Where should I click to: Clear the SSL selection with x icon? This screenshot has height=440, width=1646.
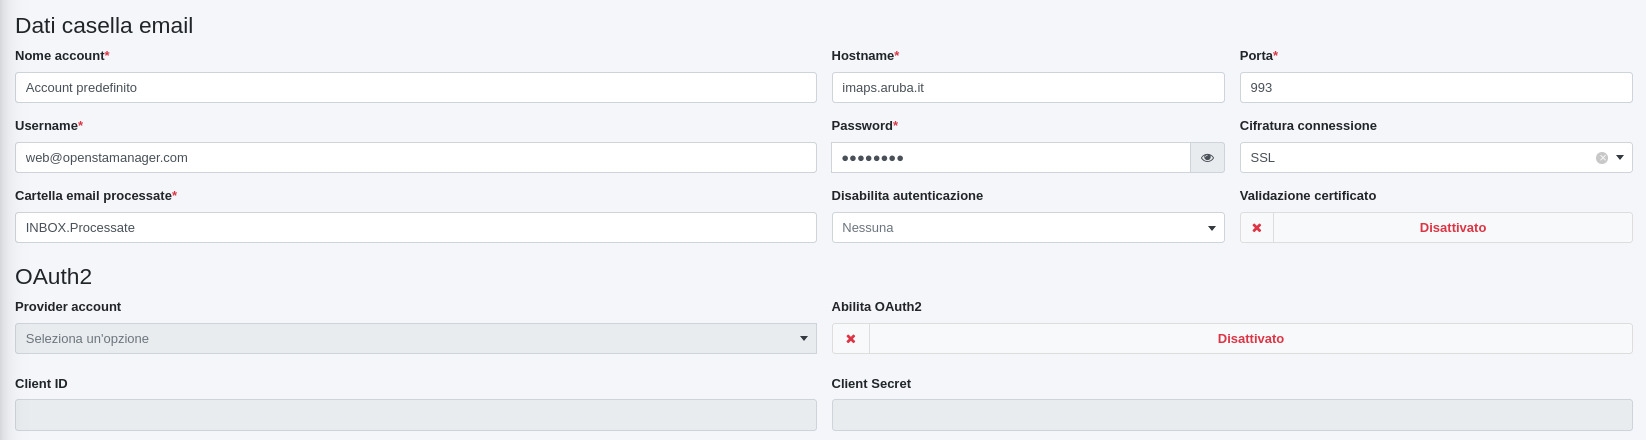click(x=1601, y=158)
